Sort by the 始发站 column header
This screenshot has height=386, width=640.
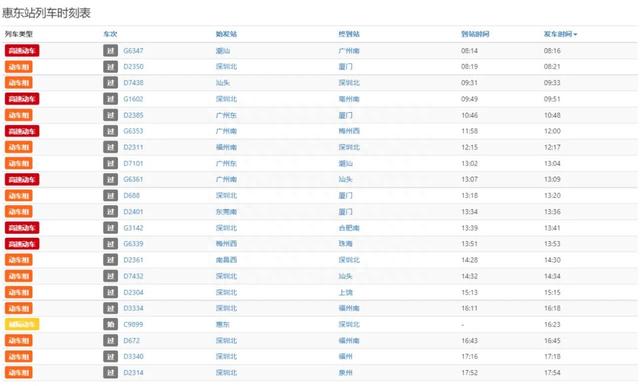pyautogui.click(x=226, y=34)
